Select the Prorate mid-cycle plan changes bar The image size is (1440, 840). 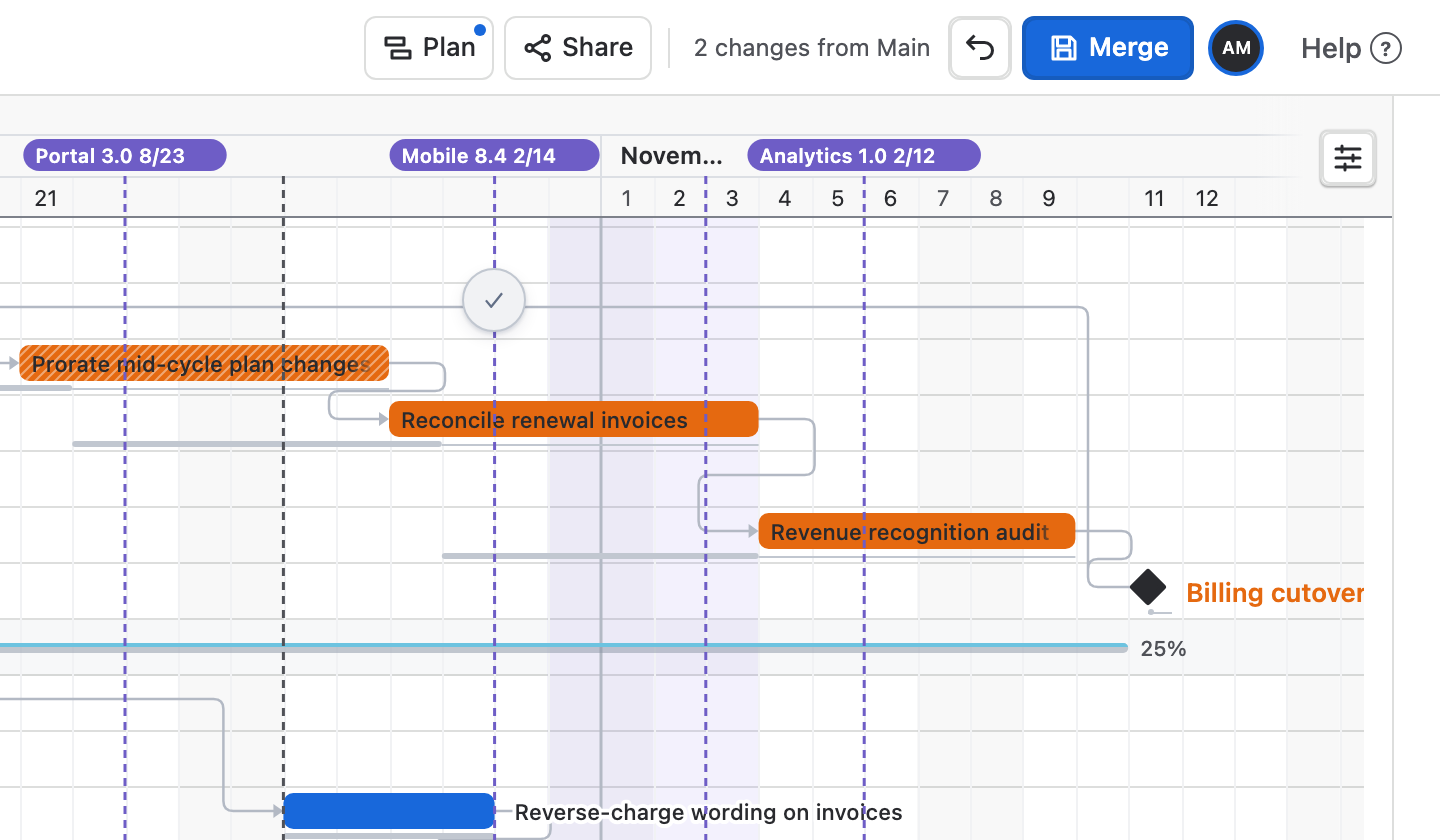coord(204,364)
